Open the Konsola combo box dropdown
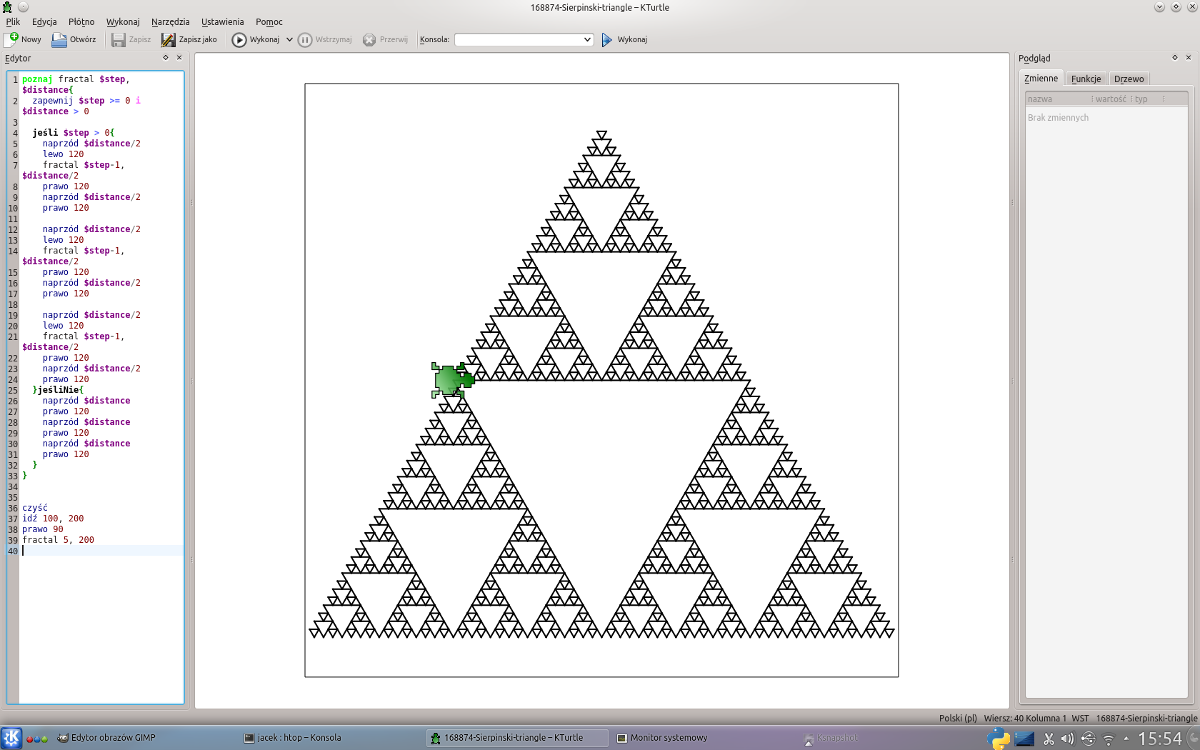This screenshot has height=750, width=1200. [x=587, y=40]
